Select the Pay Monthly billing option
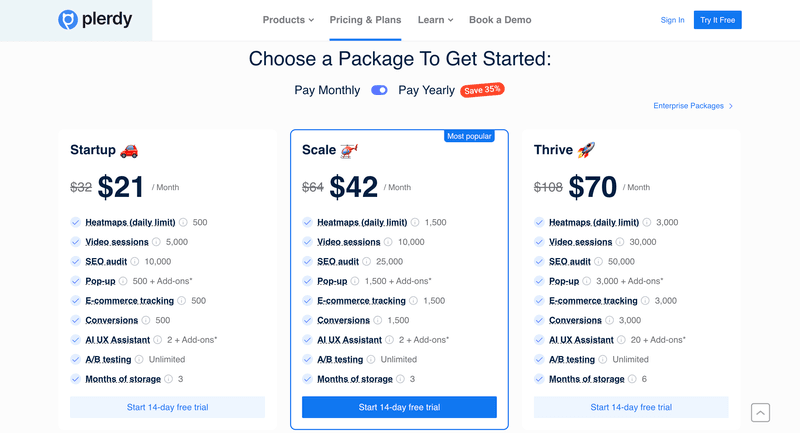Screen dimensions: 800x433 (x=327, y=90)
